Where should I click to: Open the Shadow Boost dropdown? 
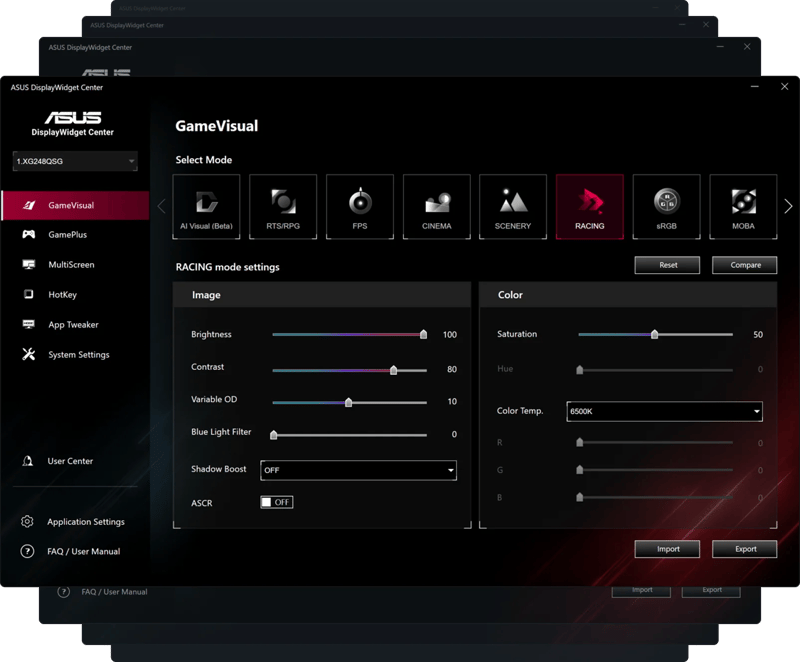point(358,470)
